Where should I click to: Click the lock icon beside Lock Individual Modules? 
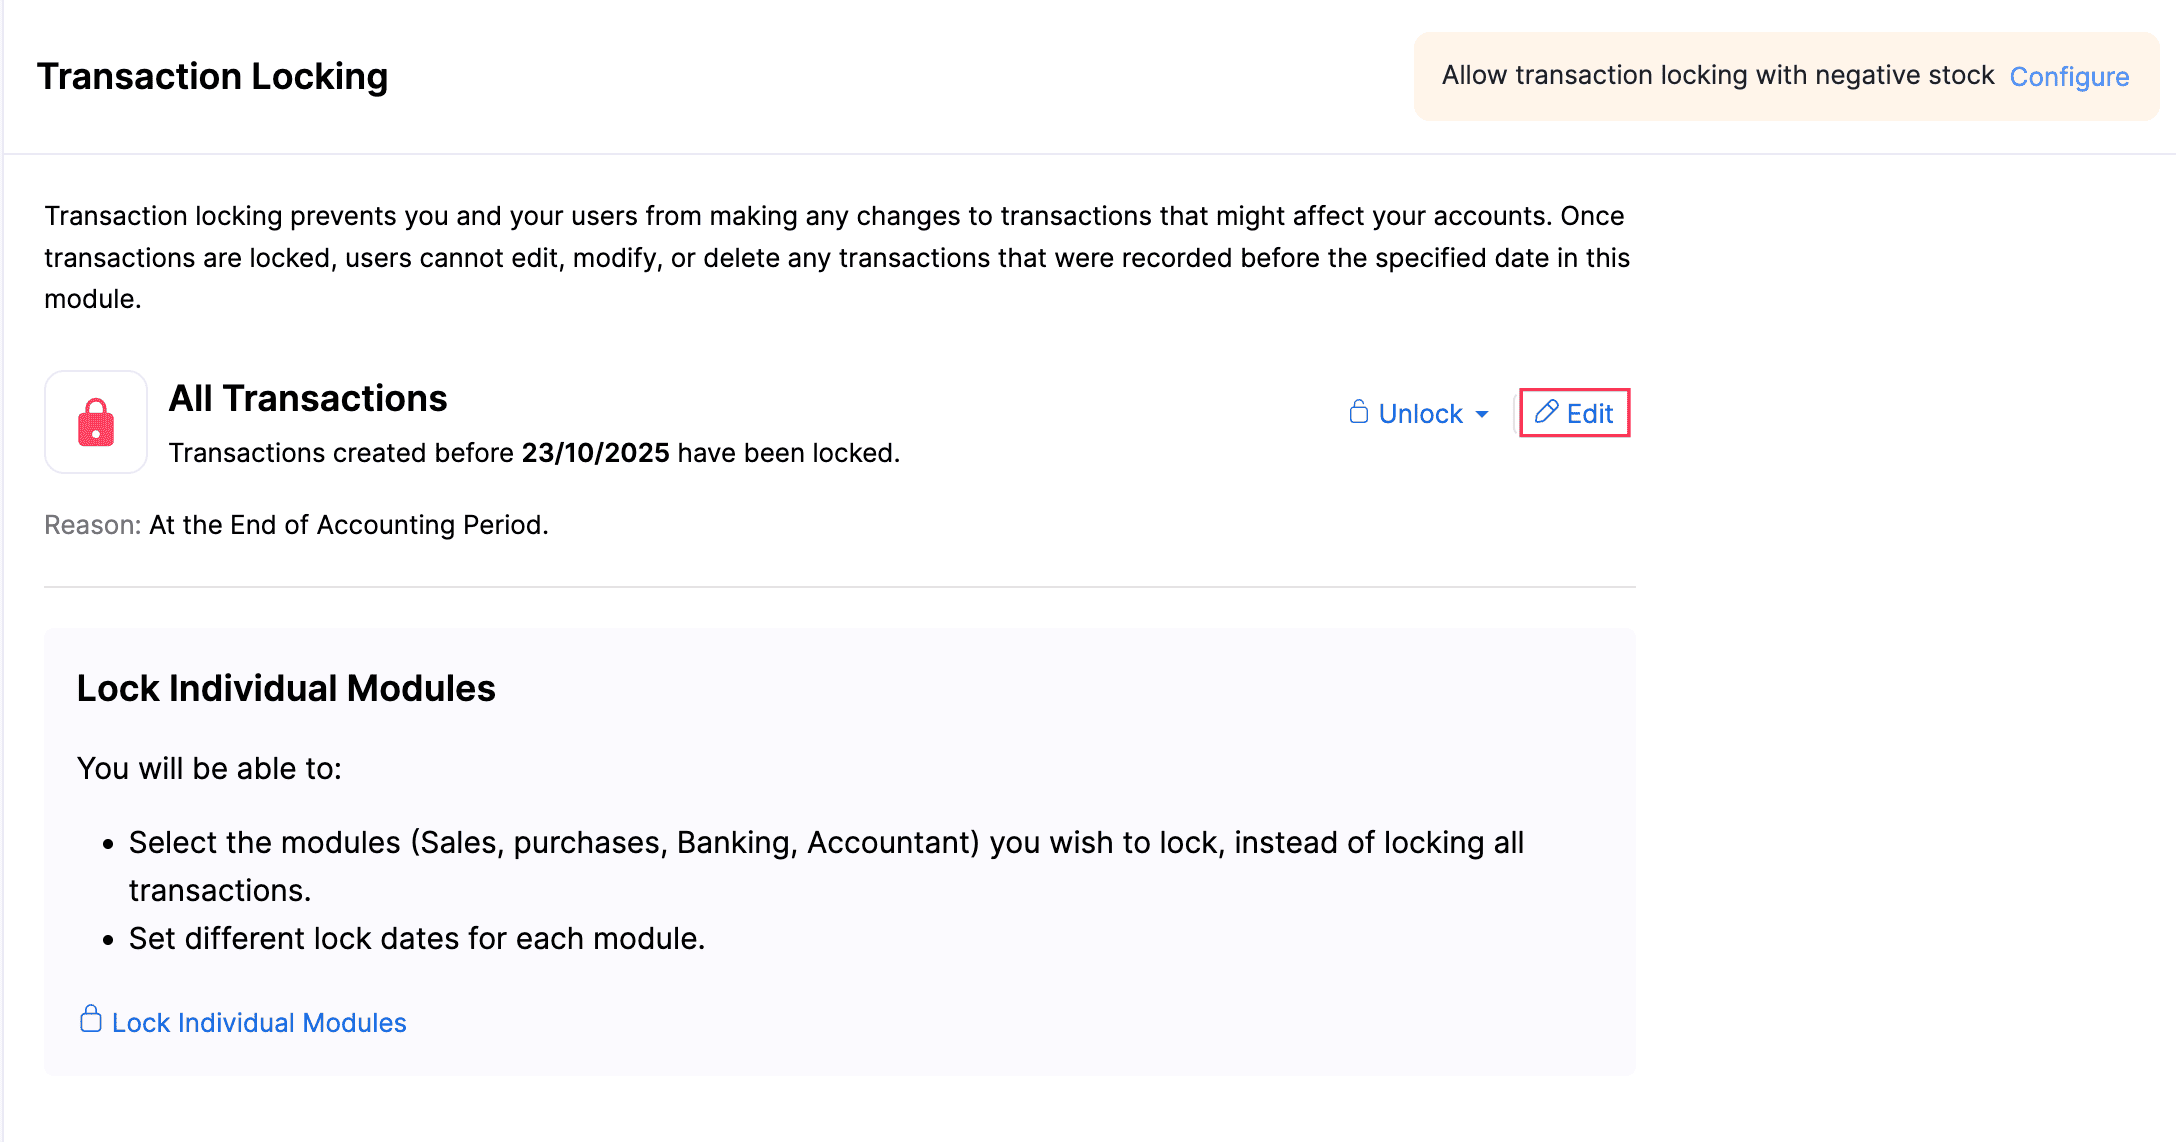(91, 1021)
